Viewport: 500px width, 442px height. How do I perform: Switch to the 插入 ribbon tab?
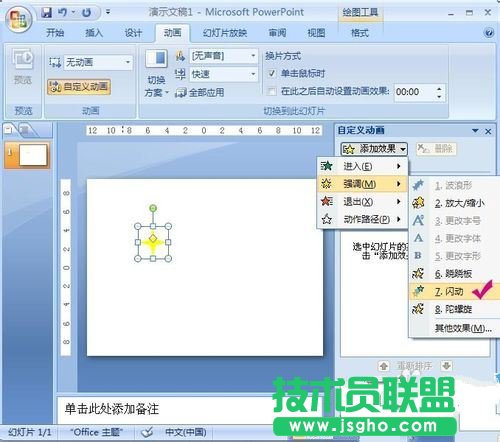pos(94,33)
